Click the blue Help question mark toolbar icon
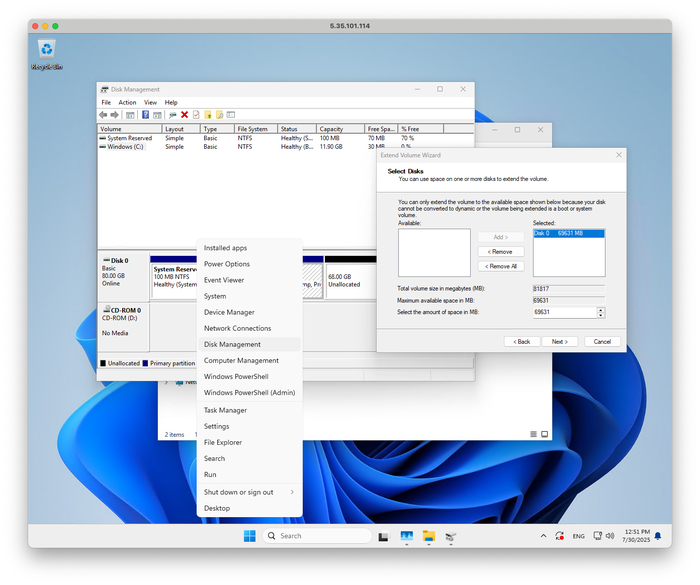Image resolution: width=700 pixels, height=585 pixels. [x=145, y=115]
